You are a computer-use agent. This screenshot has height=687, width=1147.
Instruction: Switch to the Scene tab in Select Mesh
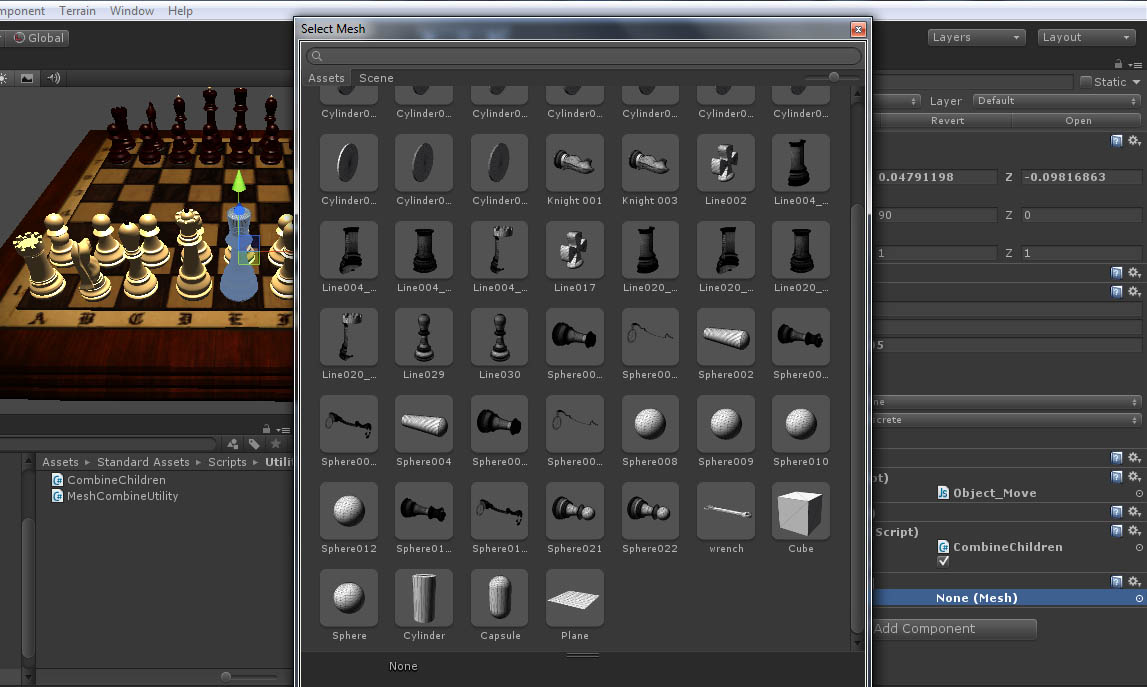(376, 77)
